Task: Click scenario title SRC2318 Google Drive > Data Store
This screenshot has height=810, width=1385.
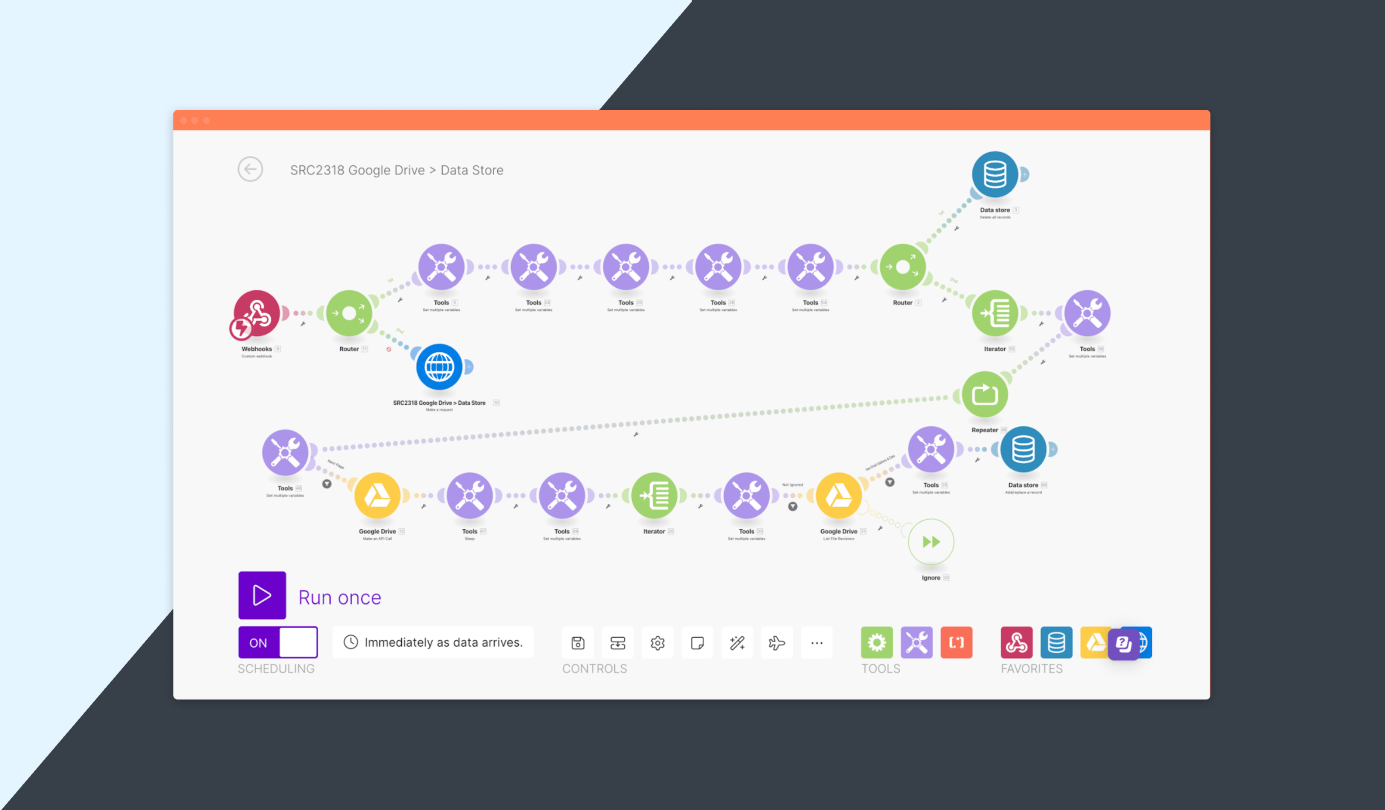Action: [x=397, y=170]
